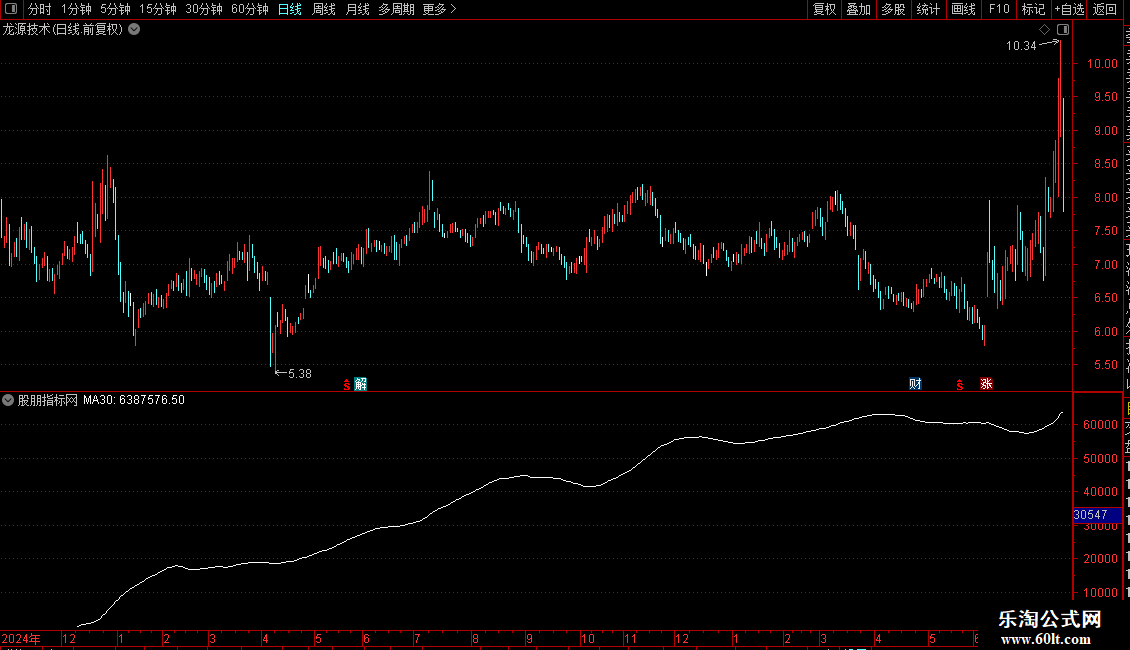The image size is (1130, 650).
Task: Expand 更多 periods list
Action: click(439, 9)
